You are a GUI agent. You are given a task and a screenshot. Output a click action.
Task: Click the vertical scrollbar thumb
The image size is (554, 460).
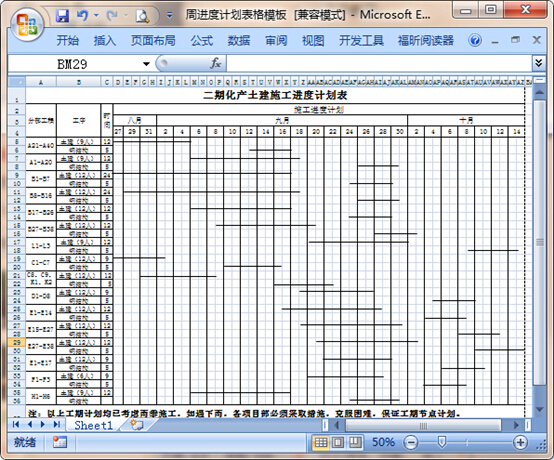coord(540,242)
